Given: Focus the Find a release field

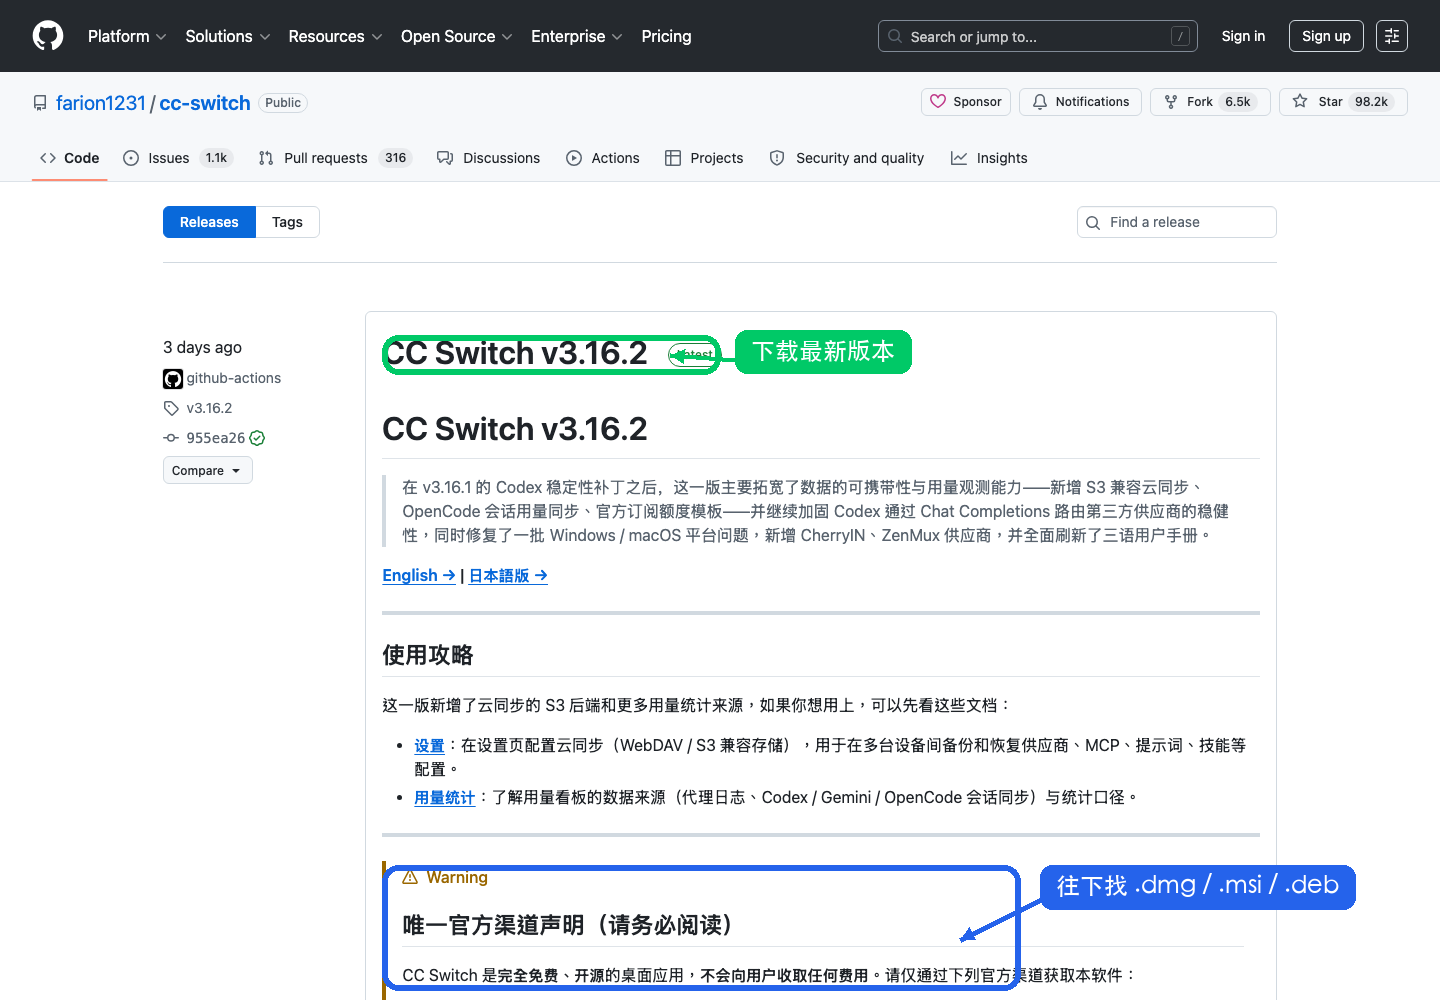Looking at the screenshot, I should coord(1176,222).
